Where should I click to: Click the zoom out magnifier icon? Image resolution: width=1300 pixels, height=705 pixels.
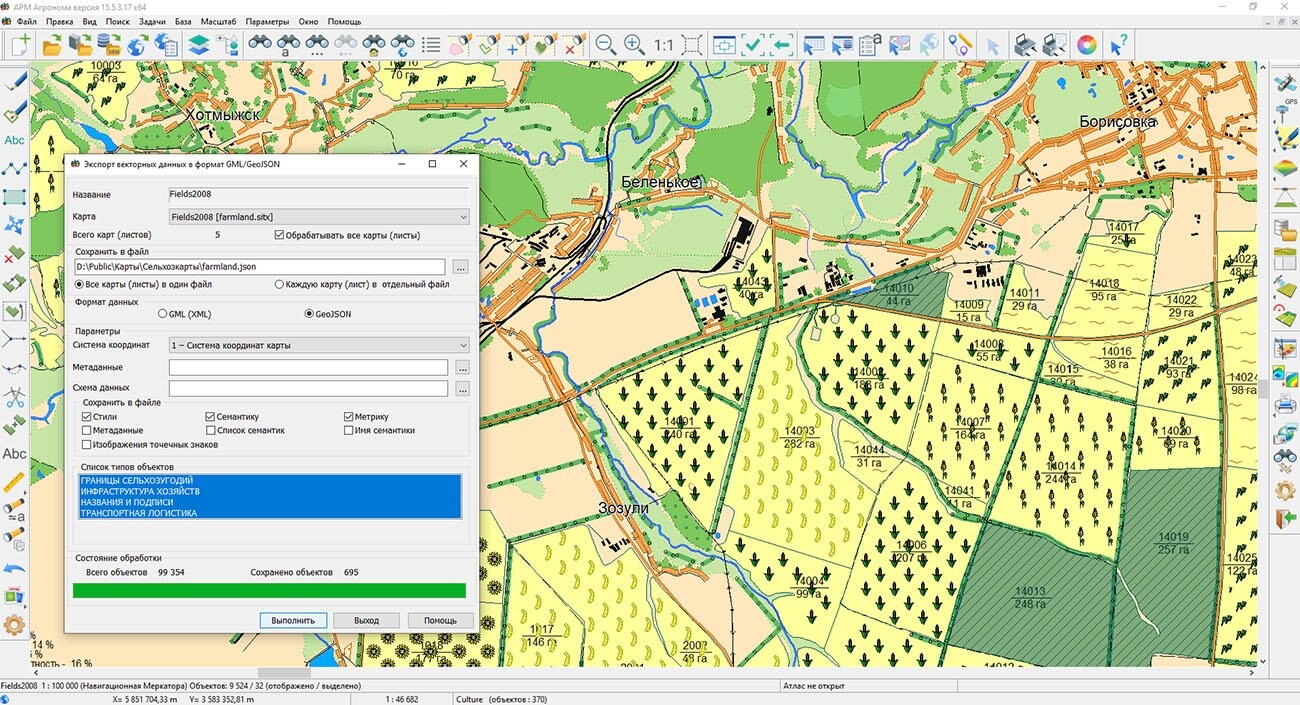(x=606, y=45)
